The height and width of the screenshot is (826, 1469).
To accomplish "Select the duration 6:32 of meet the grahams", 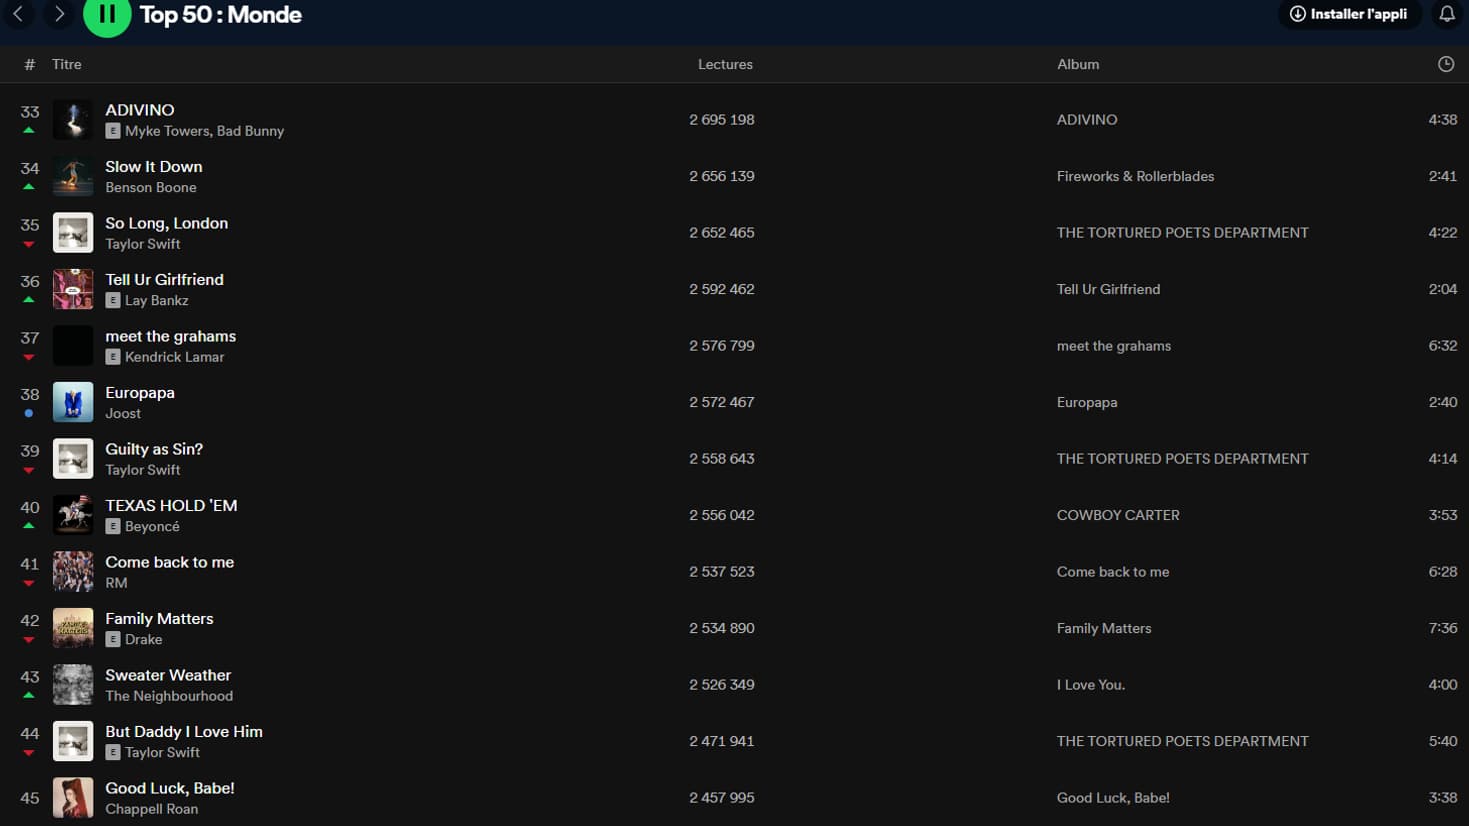I will tap(1443, 346).
